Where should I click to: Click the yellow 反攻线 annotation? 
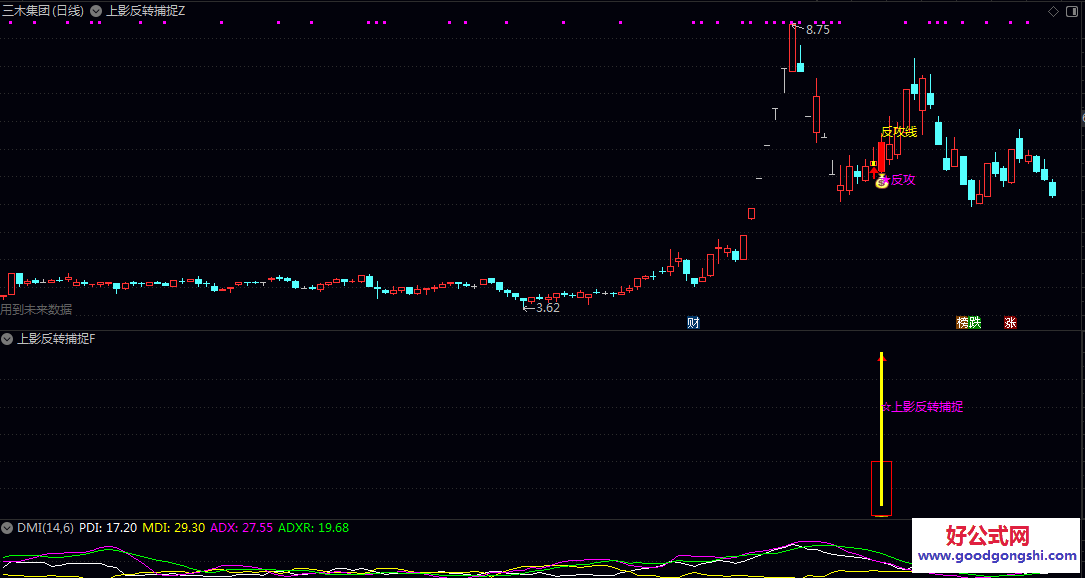[x=899, y=132]
